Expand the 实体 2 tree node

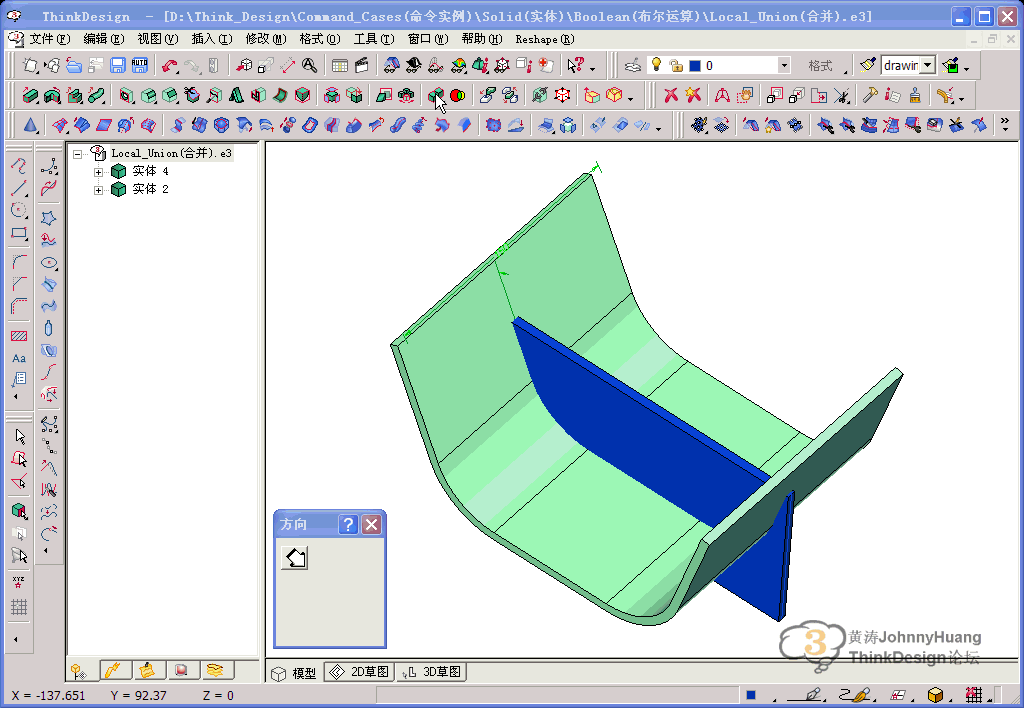[x=98, y=190]
